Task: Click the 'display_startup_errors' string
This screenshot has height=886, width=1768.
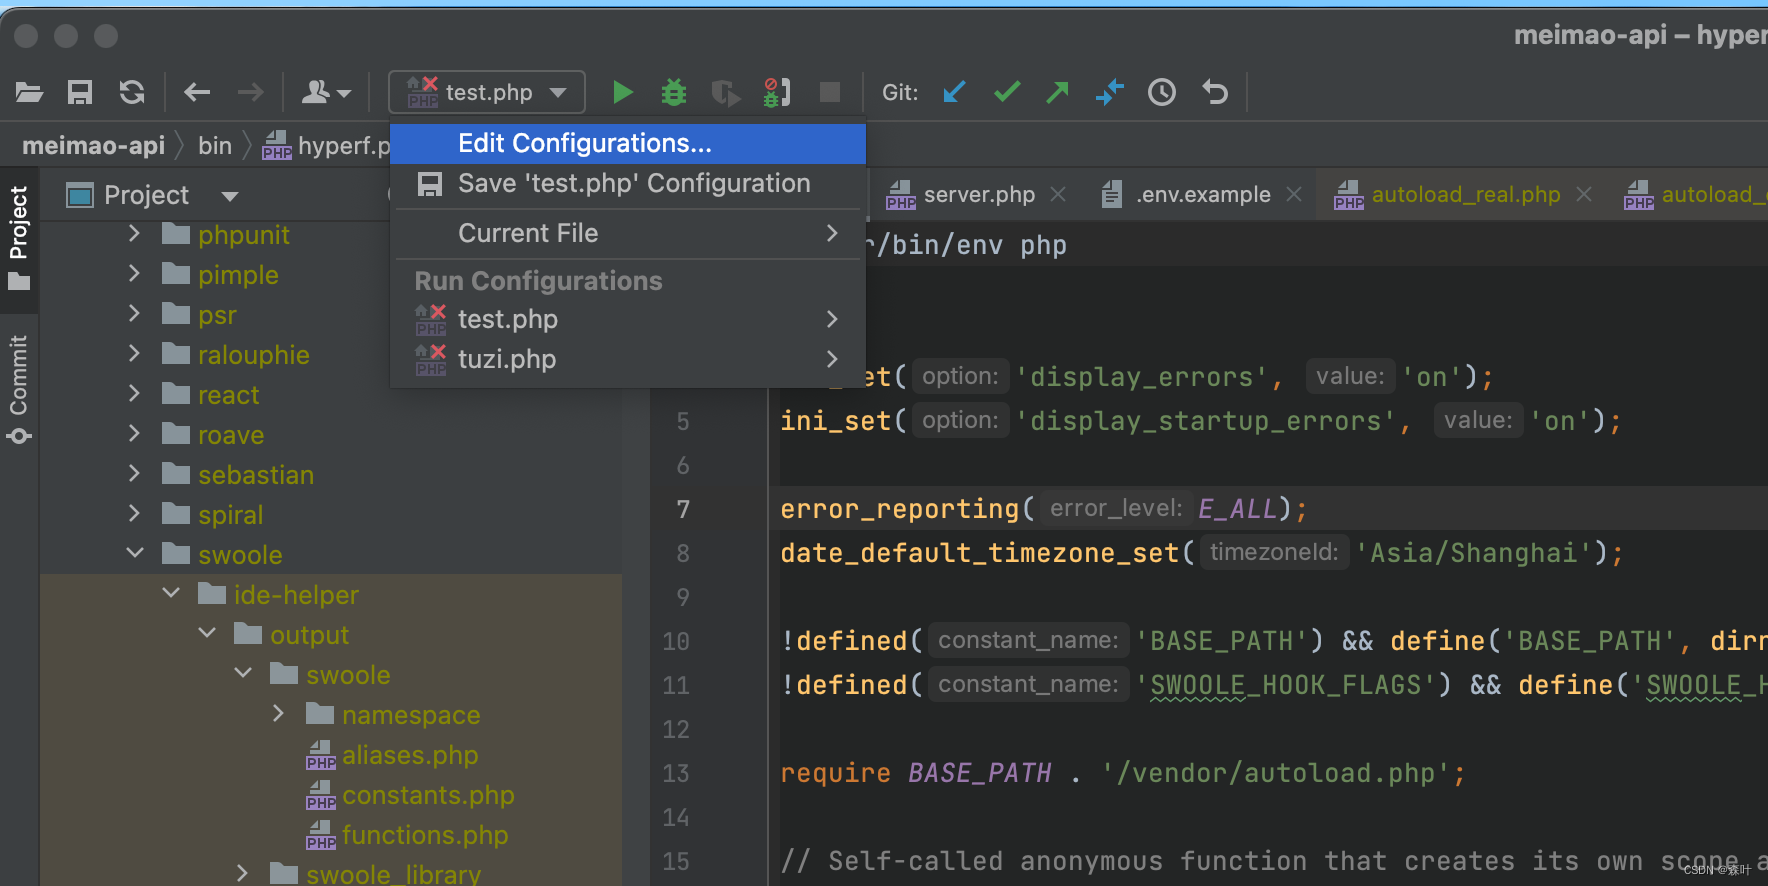Action: click(1207, 421)
